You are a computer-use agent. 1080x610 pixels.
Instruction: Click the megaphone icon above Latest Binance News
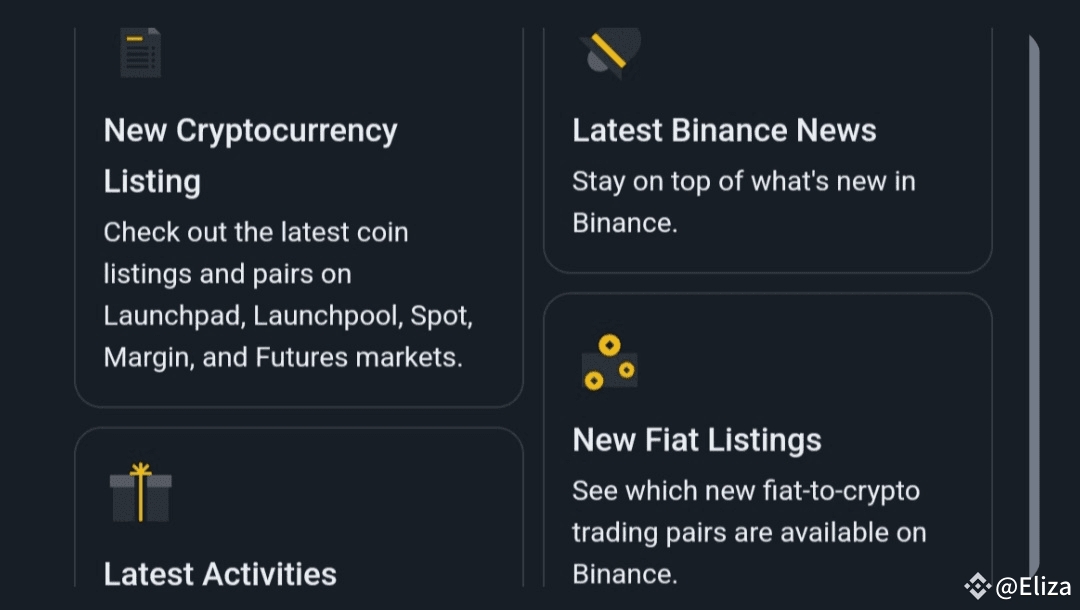pyautogui.click(x=609, y=52)
